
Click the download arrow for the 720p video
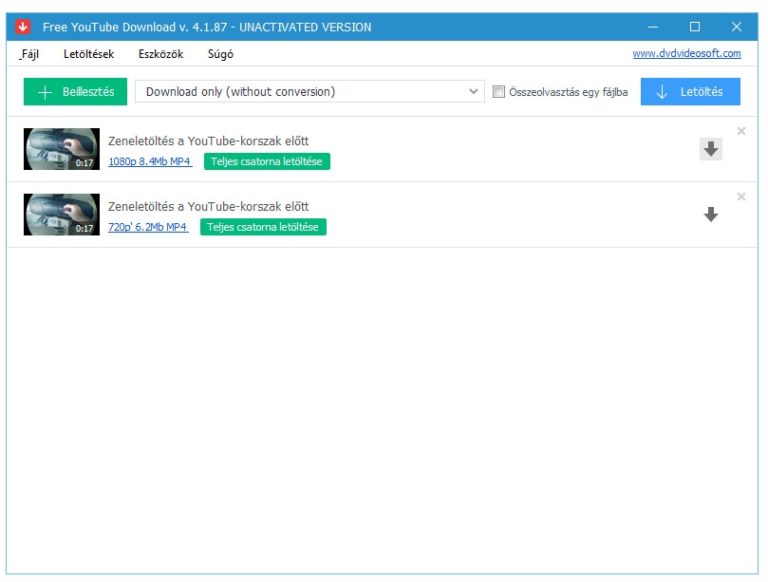(x=710, y=214)
